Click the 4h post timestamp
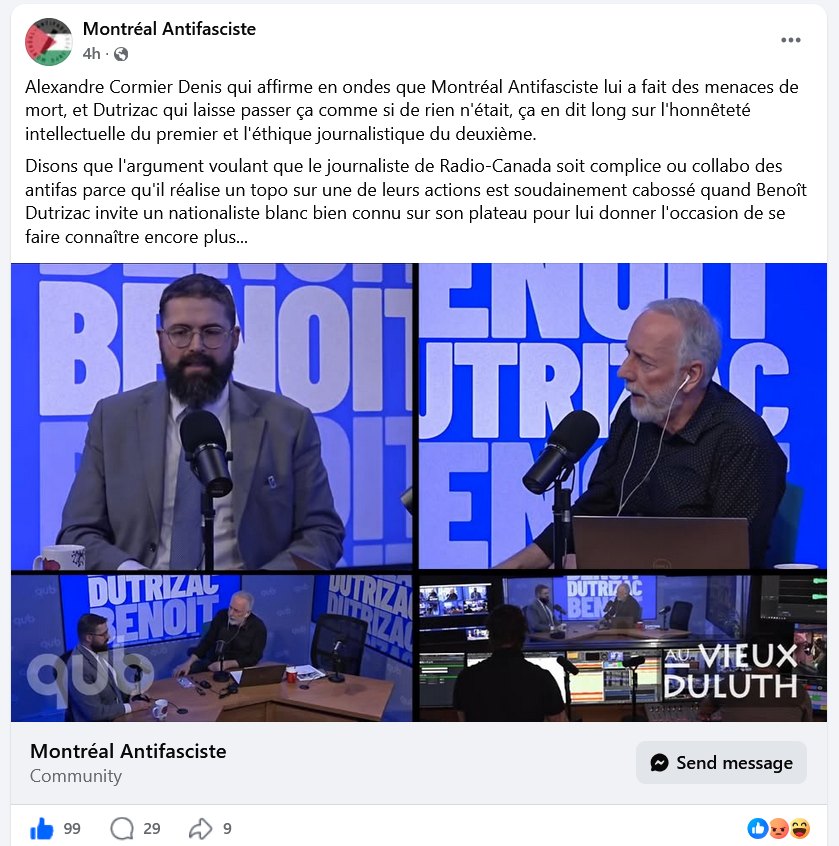Screen dimensions: 839x846 pos(91,54)
